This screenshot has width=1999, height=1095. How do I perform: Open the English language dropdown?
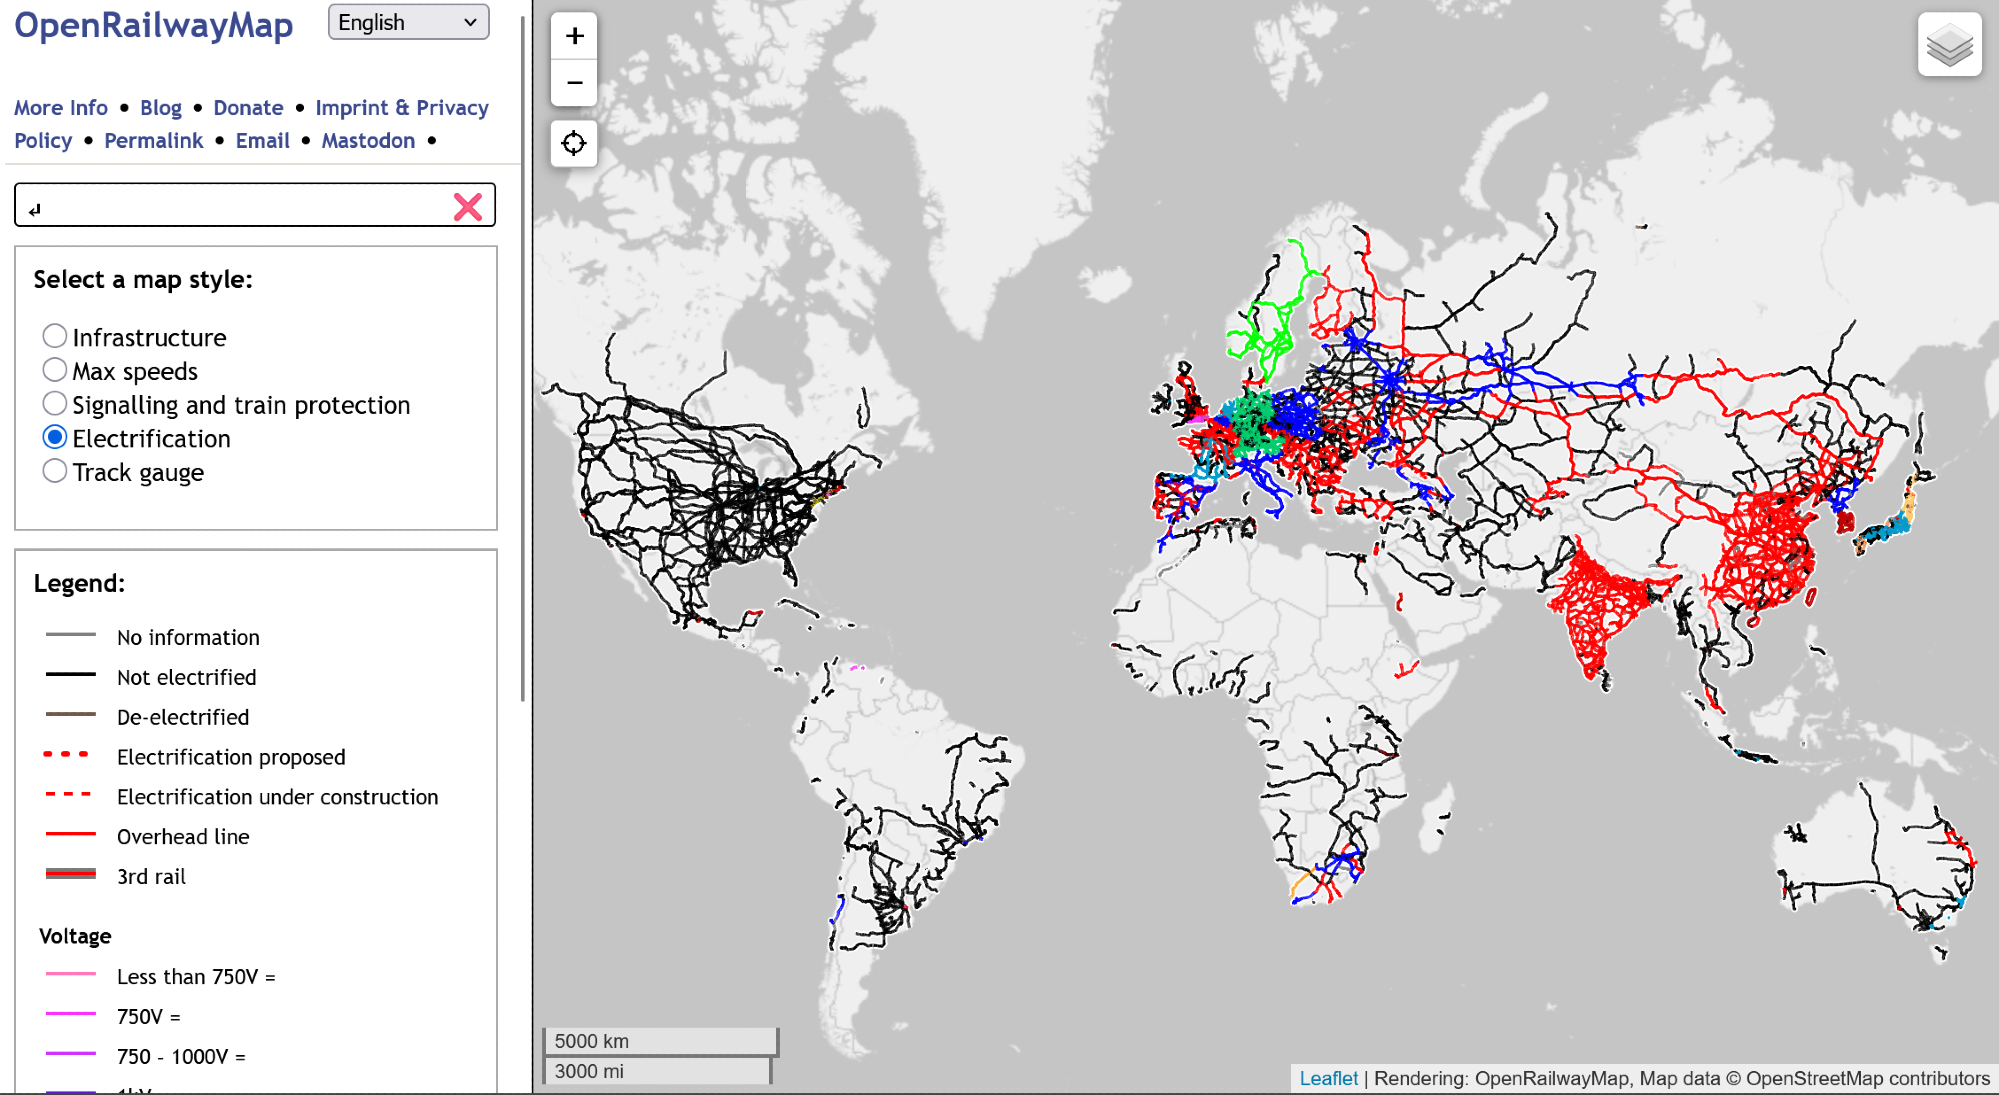coord(408,22)
